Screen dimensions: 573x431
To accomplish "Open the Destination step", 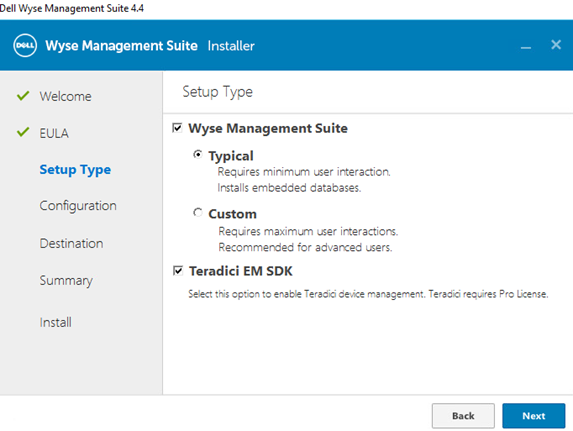I will point(71,243).
